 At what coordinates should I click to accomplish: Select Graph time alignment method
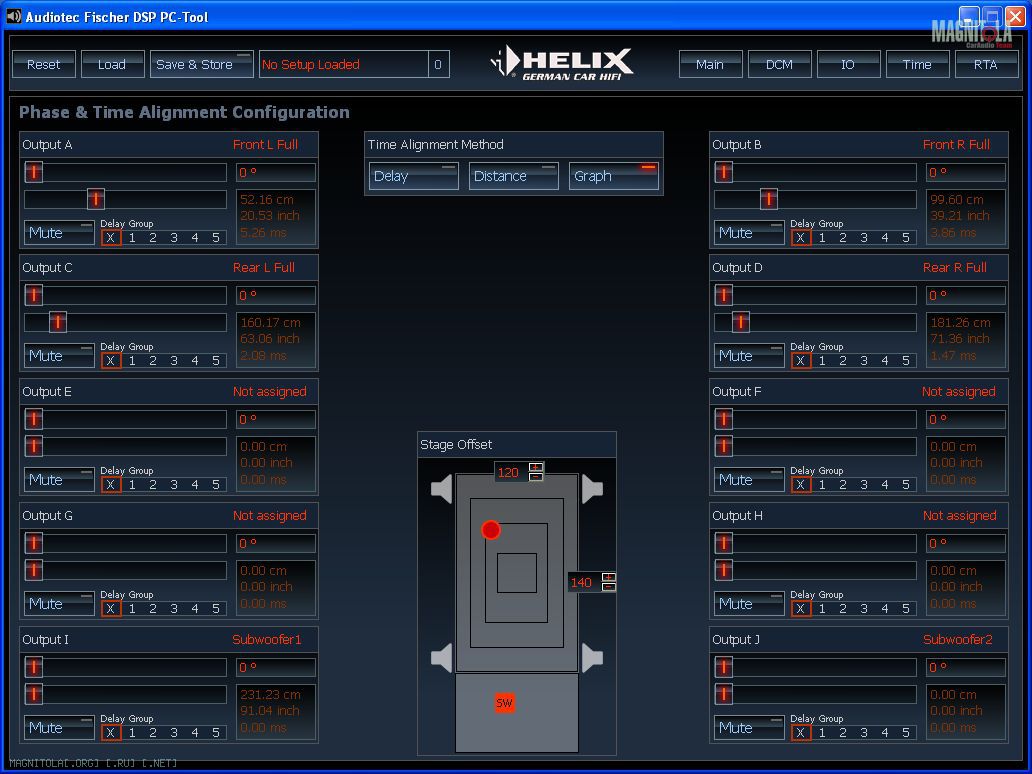(613, 176)
